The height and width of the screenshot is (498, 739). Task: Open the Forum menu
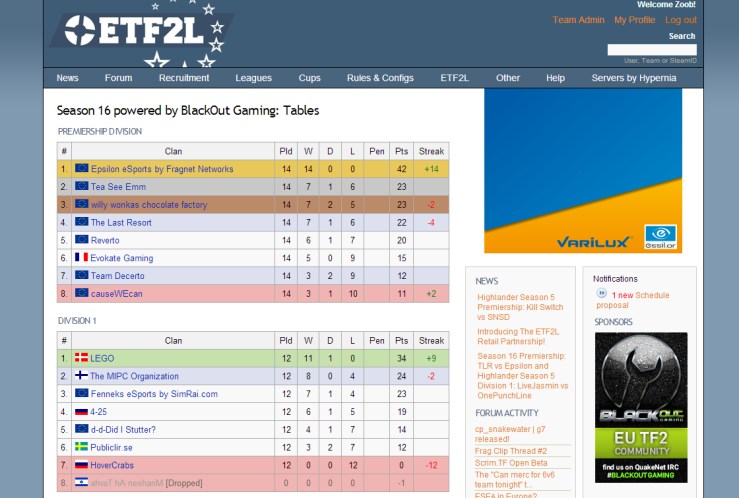[x=118, y=78]
